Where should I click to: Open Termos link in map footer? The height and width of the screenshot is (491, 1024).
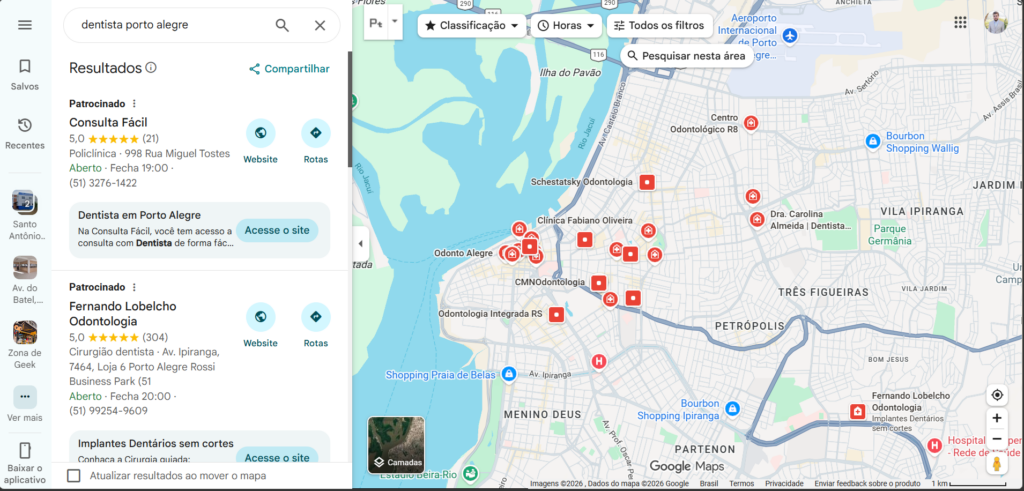click(742, 484)
